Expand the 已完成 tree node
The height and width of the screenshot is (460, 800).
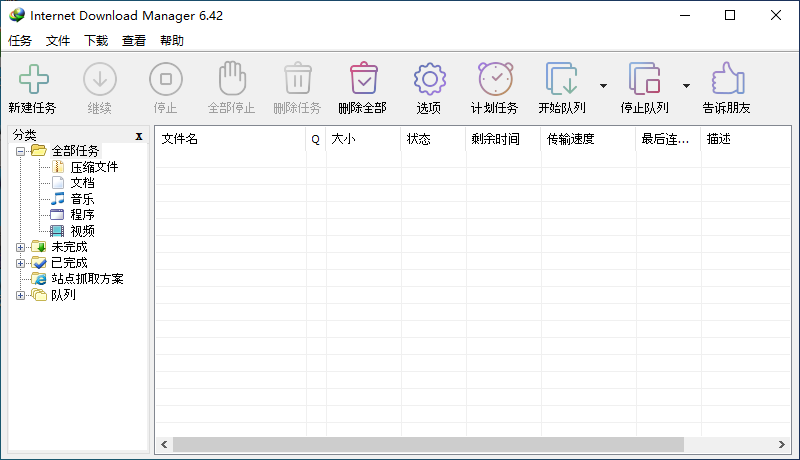tap(21, 263)
